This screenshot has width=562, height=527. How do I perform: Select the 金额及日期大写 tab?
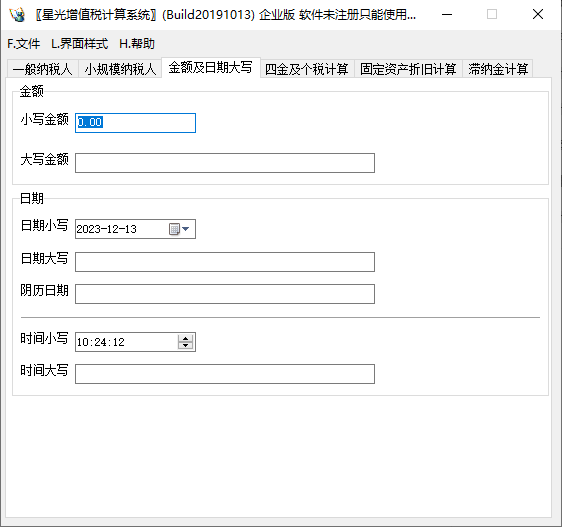click(211, 67)
